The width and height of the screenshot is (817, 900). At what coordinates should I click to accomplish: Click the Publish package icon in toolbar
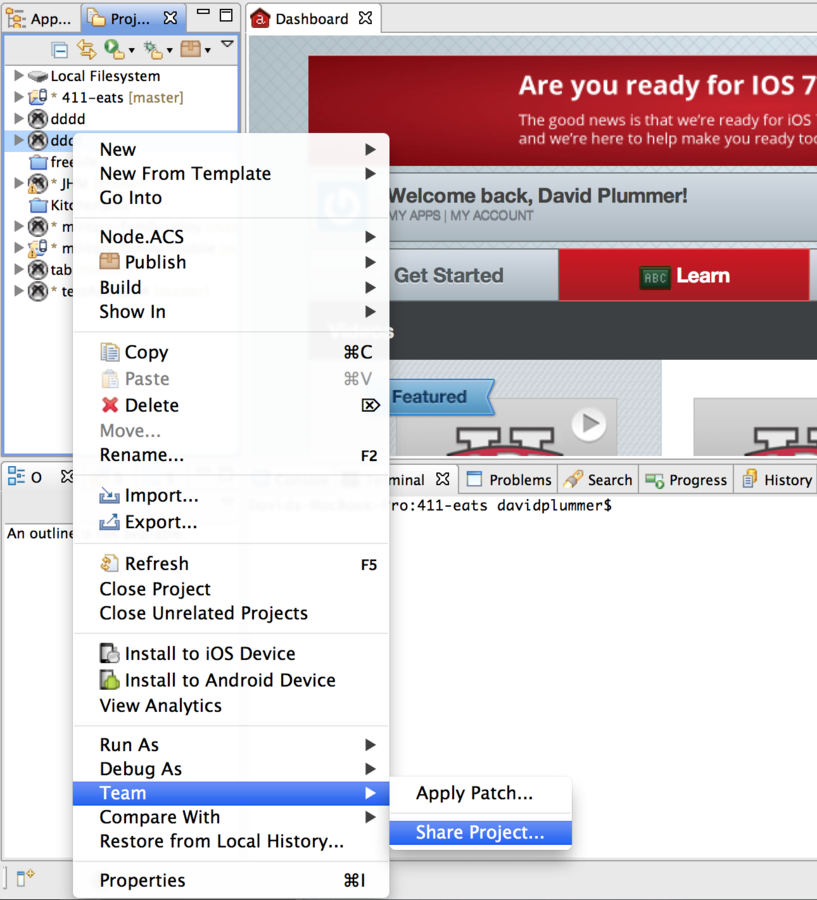coord(191,49)
